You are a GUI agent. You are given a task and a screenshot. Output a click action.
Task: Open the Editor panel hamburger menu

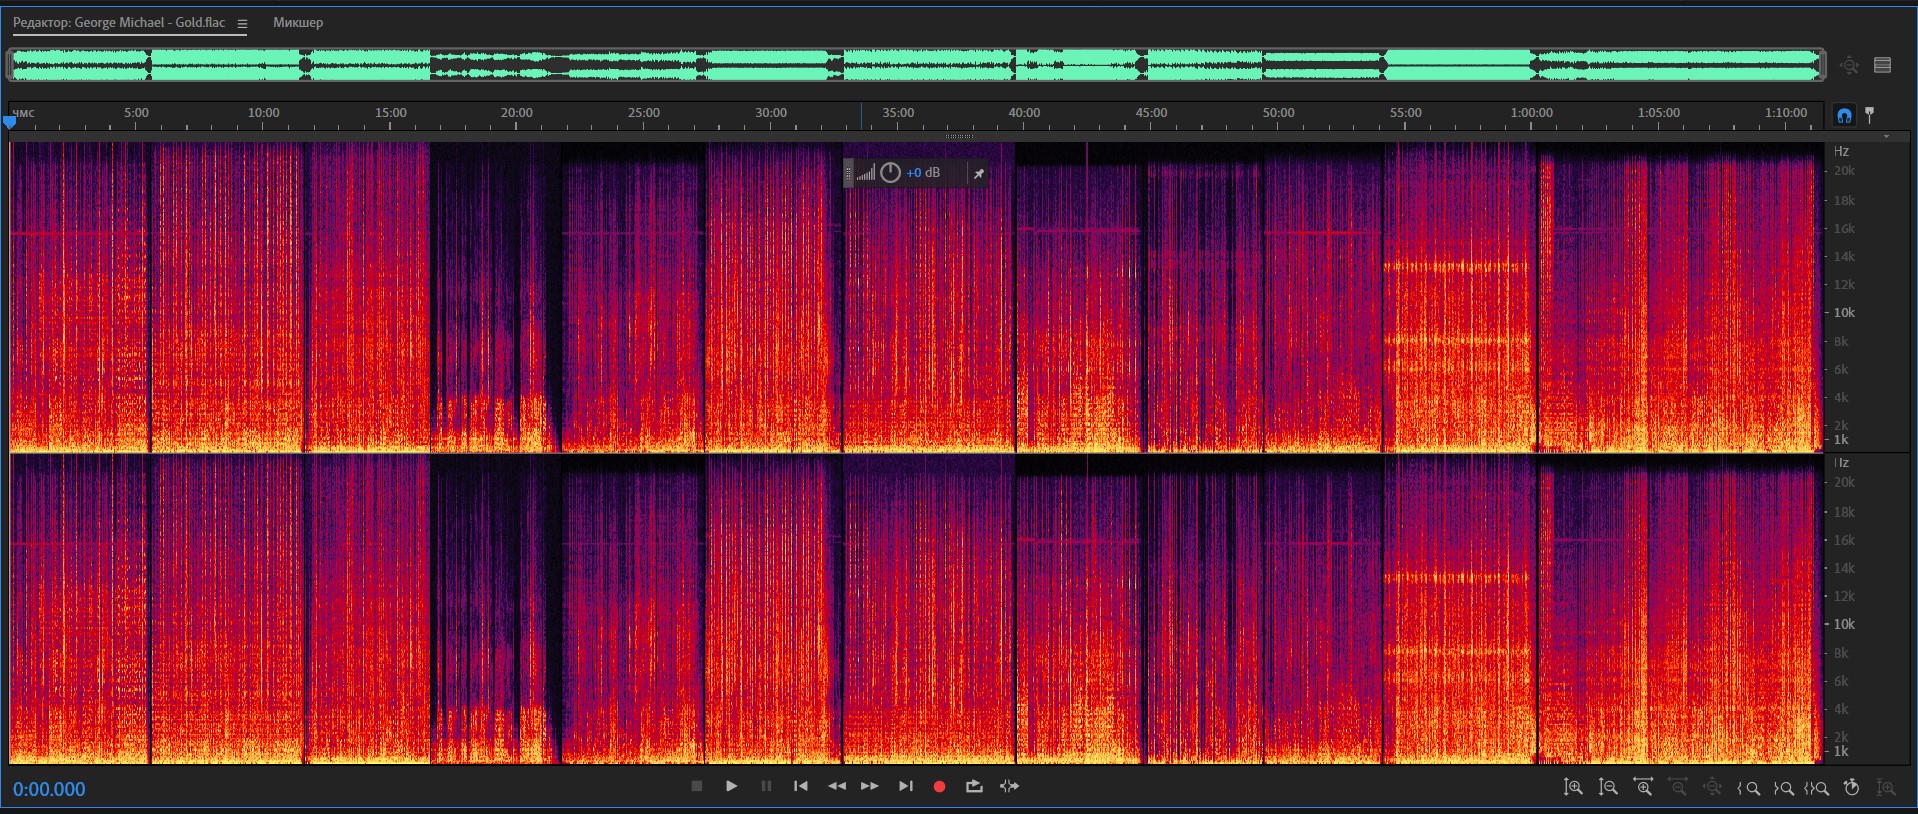(x=242, y=23)
